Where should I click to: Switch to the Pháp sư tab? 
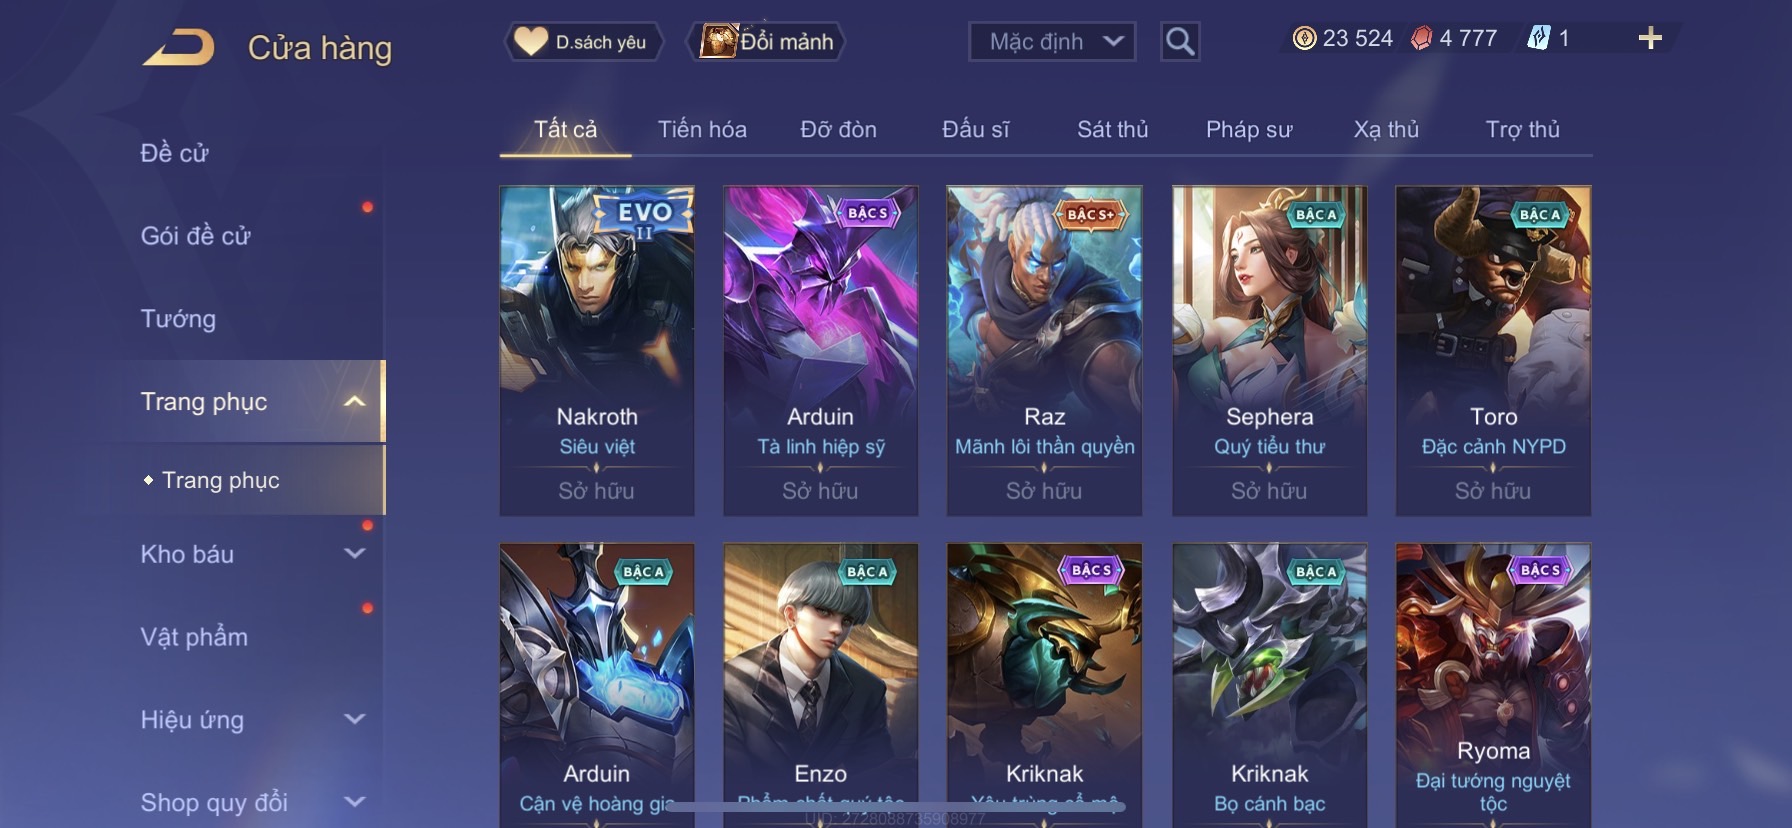1249,130
